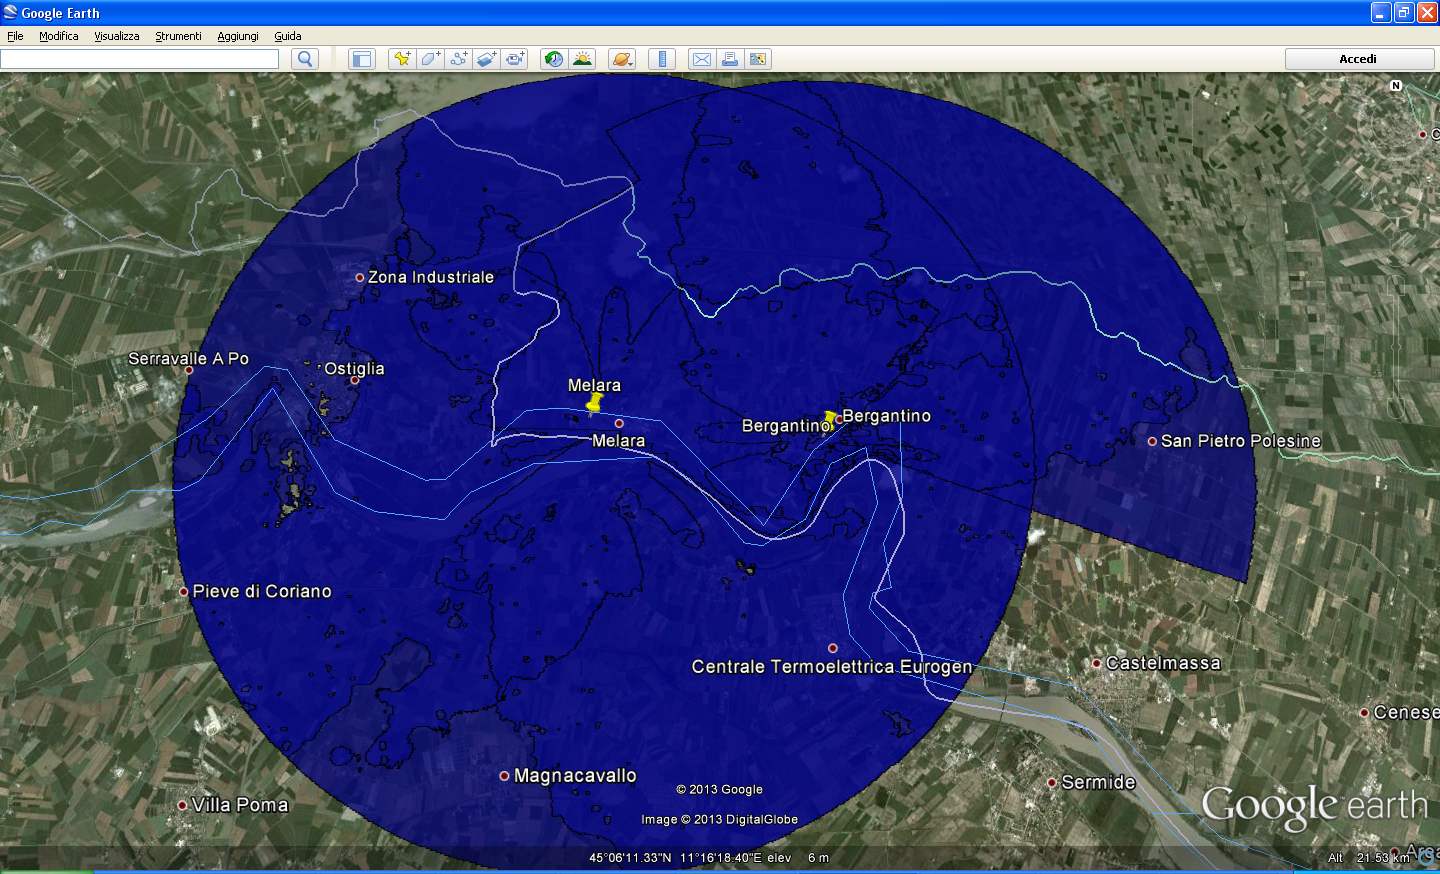The width and height of the screenshot is (1440, 874).
Task: Open the File menu
Action: (15, 36)
